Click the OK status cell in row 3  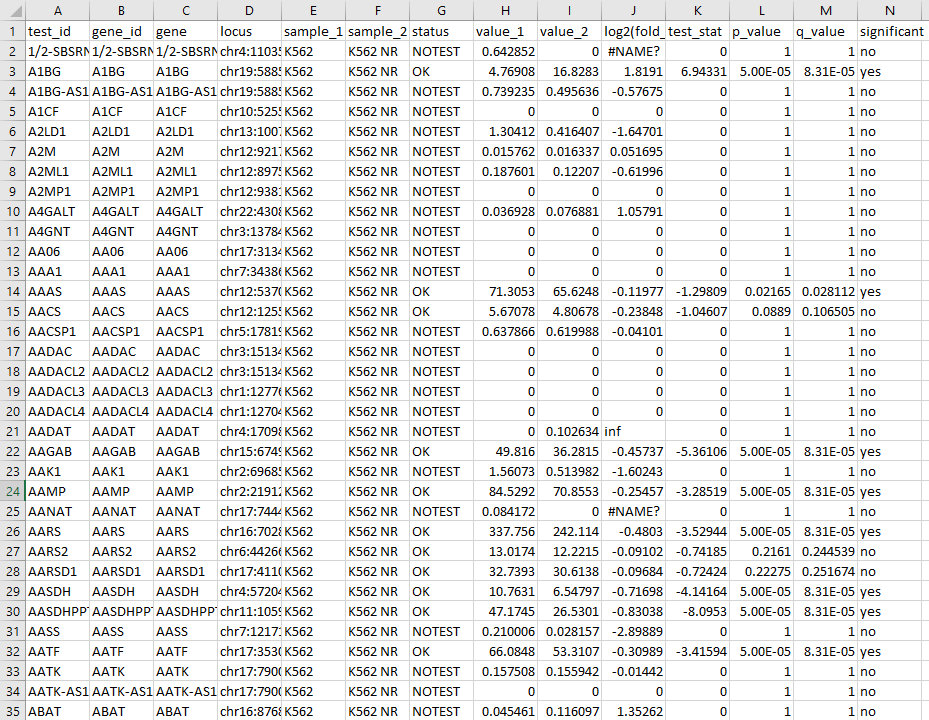pos(439,71)
